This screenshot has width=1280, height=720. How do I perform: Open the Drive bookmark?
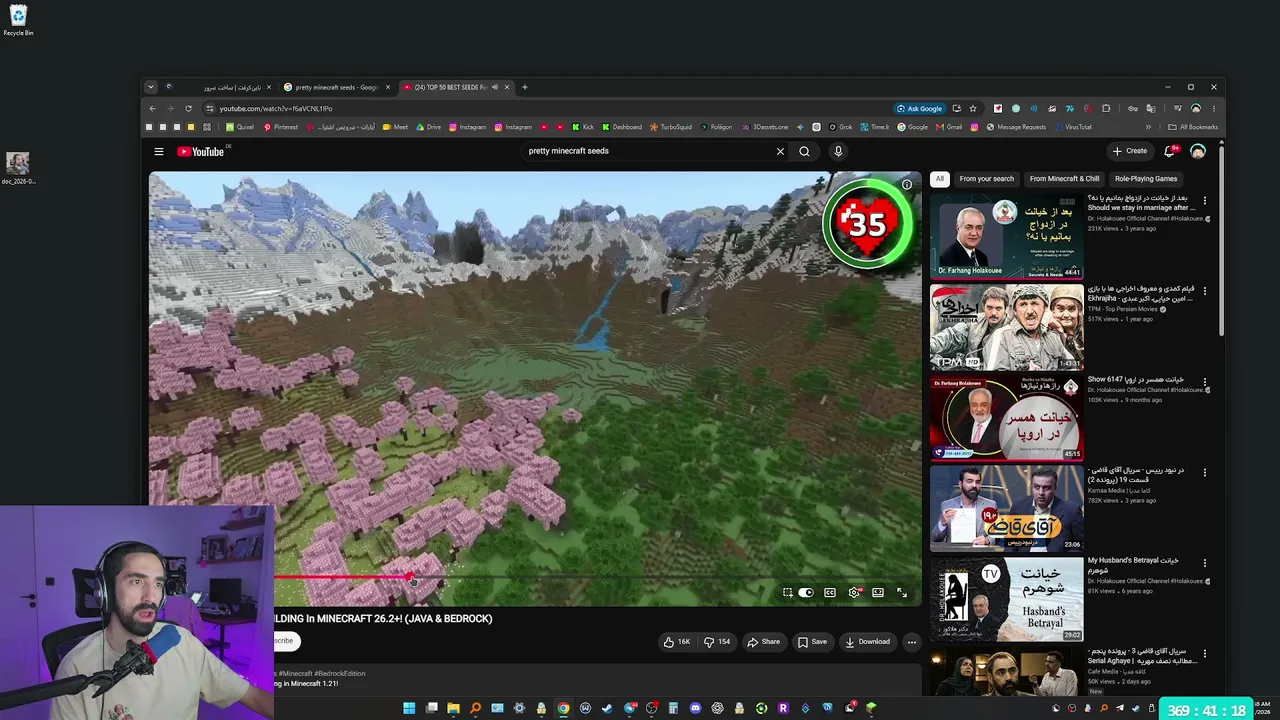tap(428, 127)
